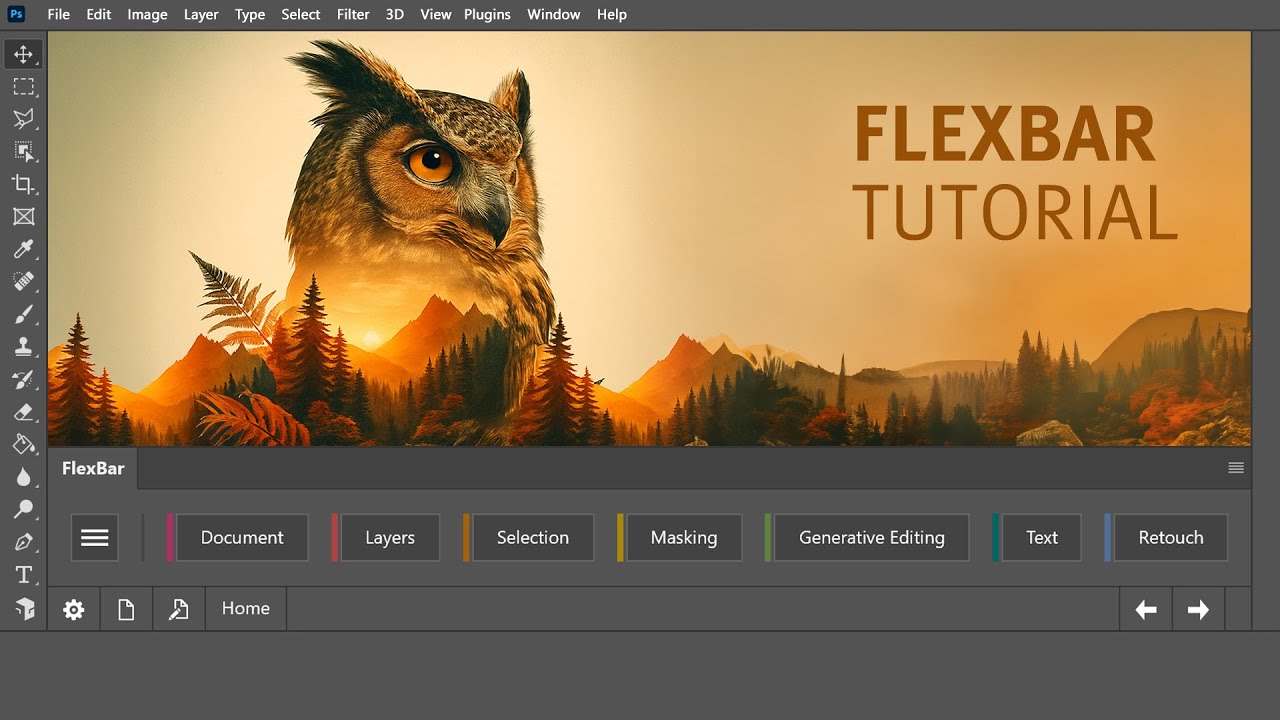The width and height of the screenshot is (1280, 720).
Task: Open the FlexBar hamburger menu button
Action: tap(95, 538)
